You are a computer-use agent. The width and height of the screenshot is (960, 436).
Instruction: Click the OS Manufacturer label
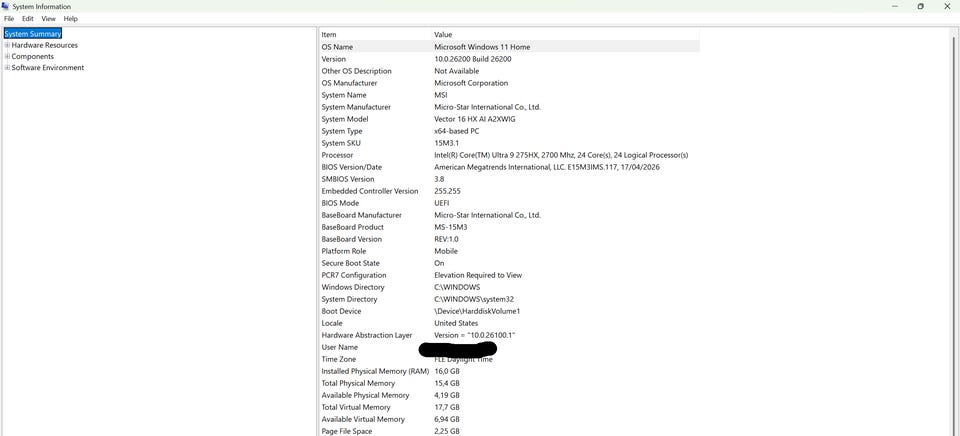(350, 83)
